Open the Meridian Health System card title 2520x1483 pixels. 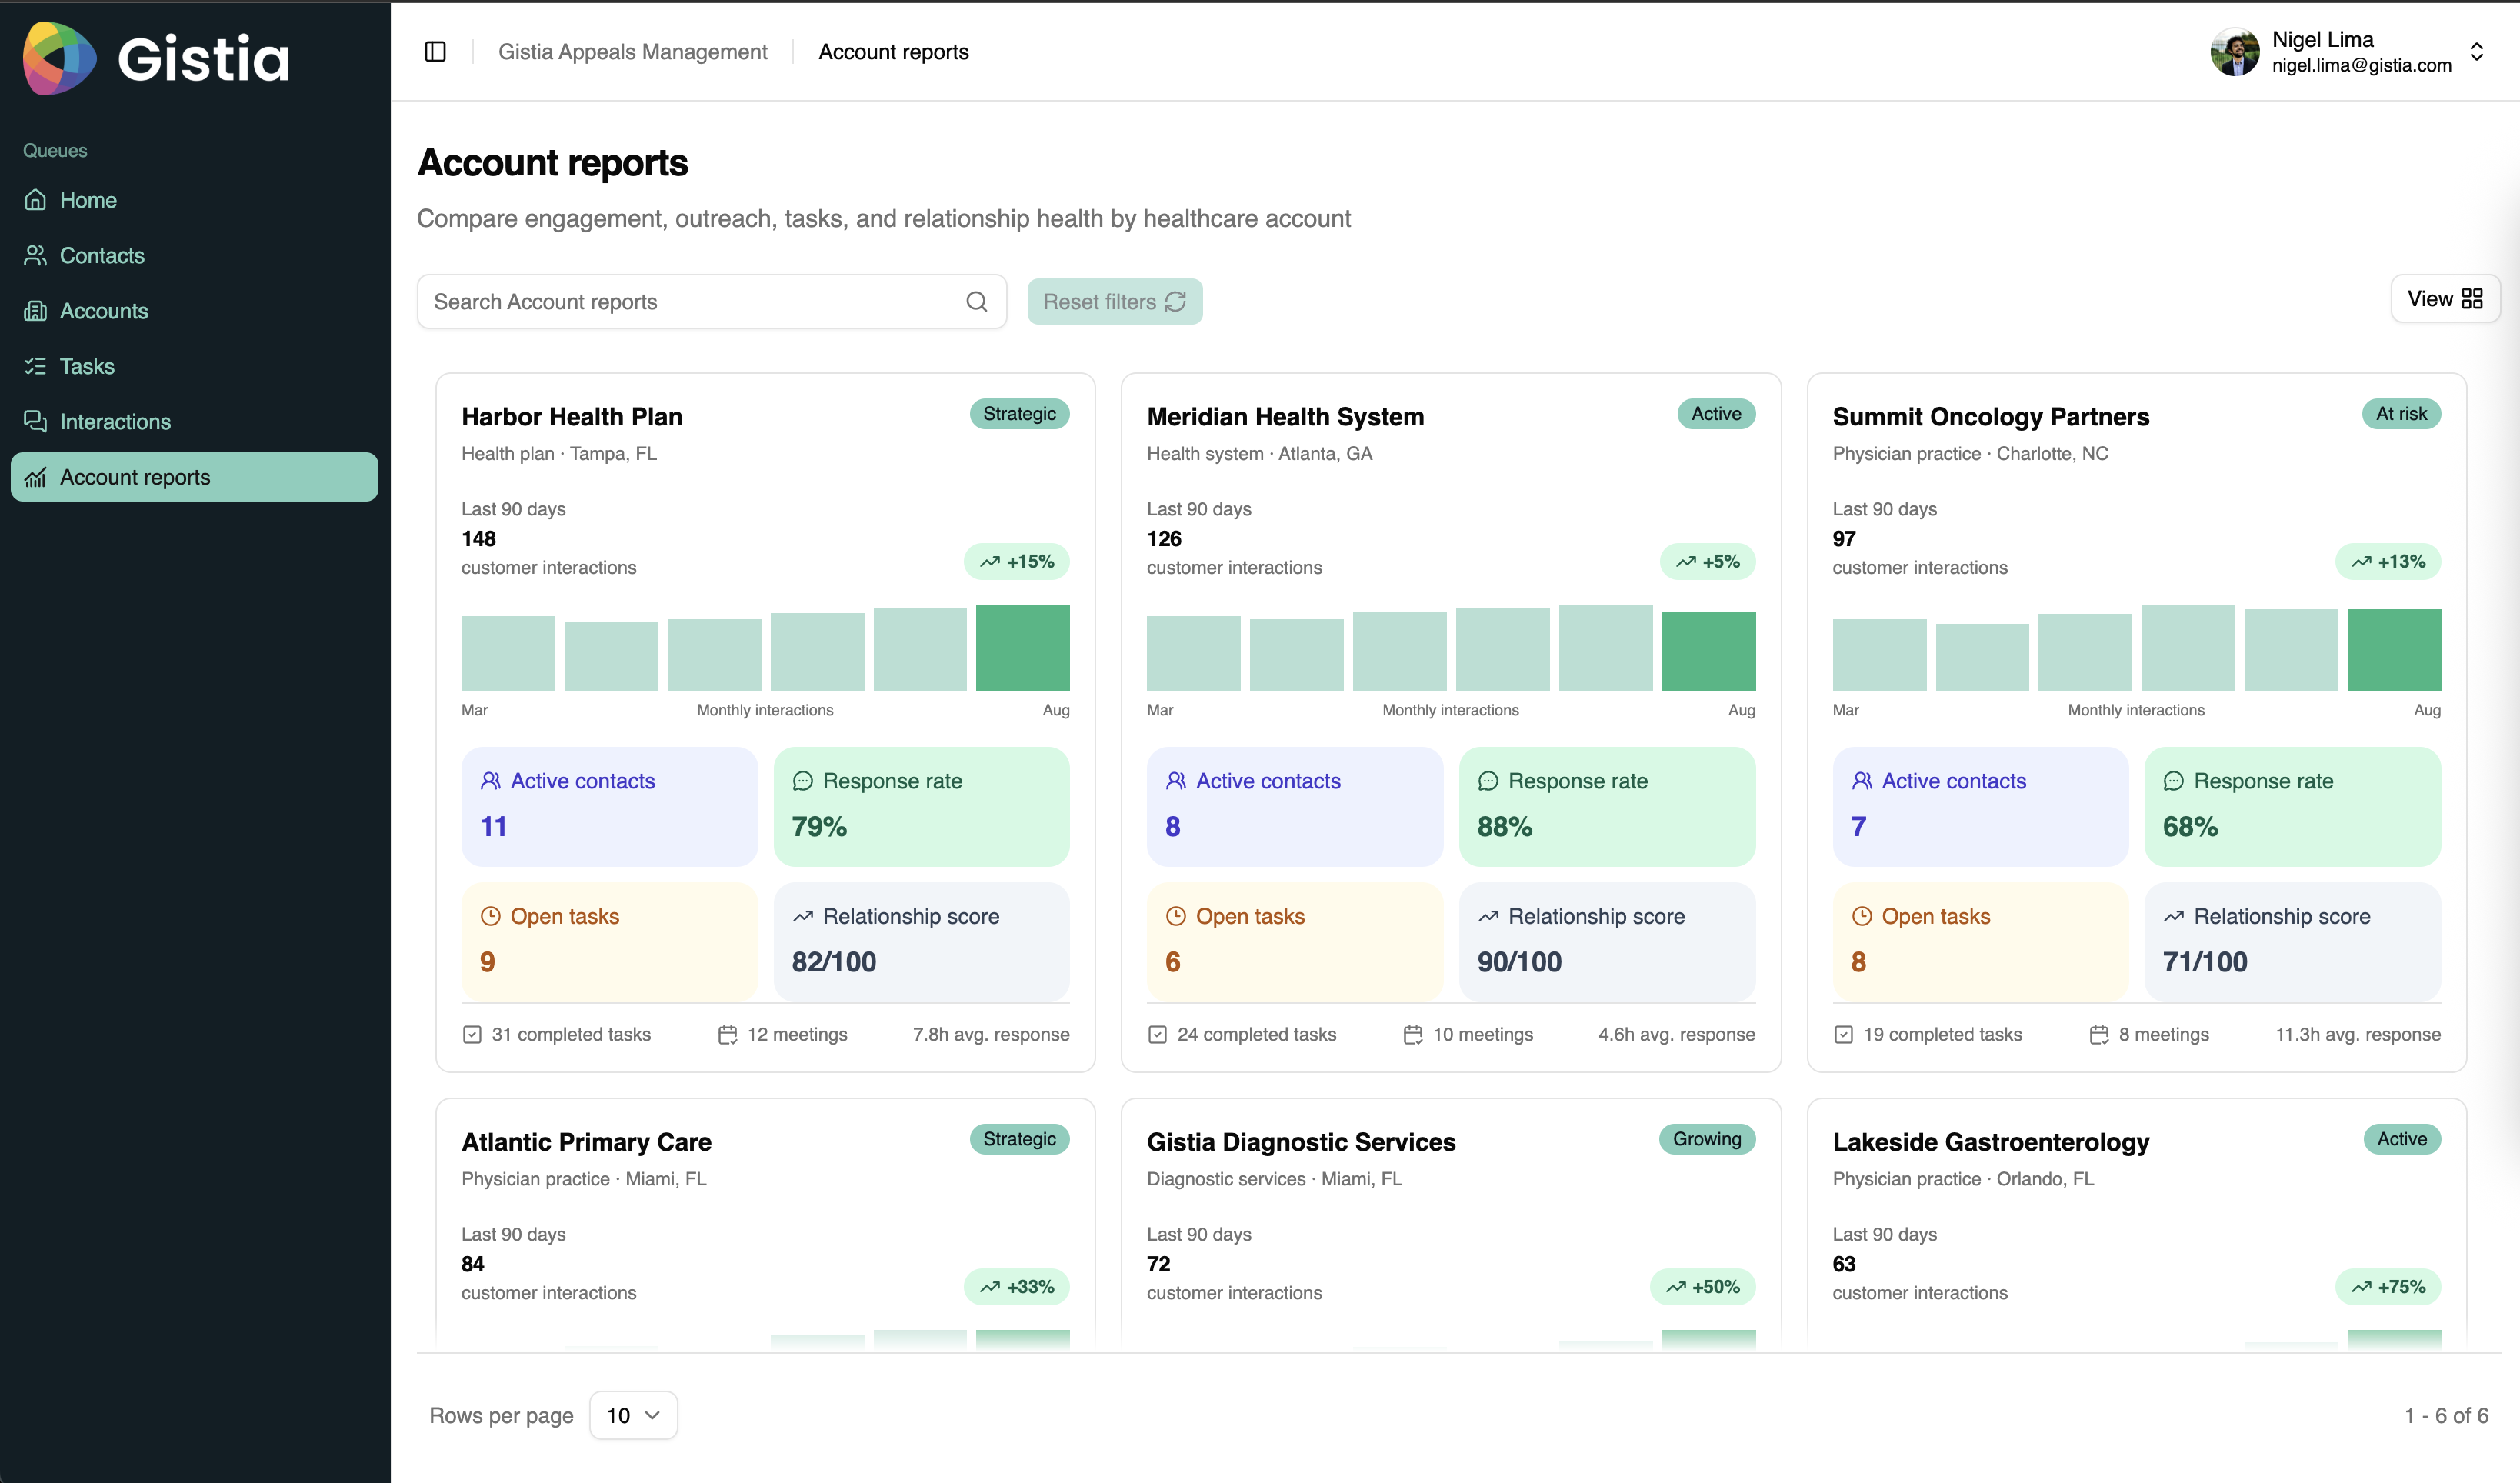[1285, 417]
